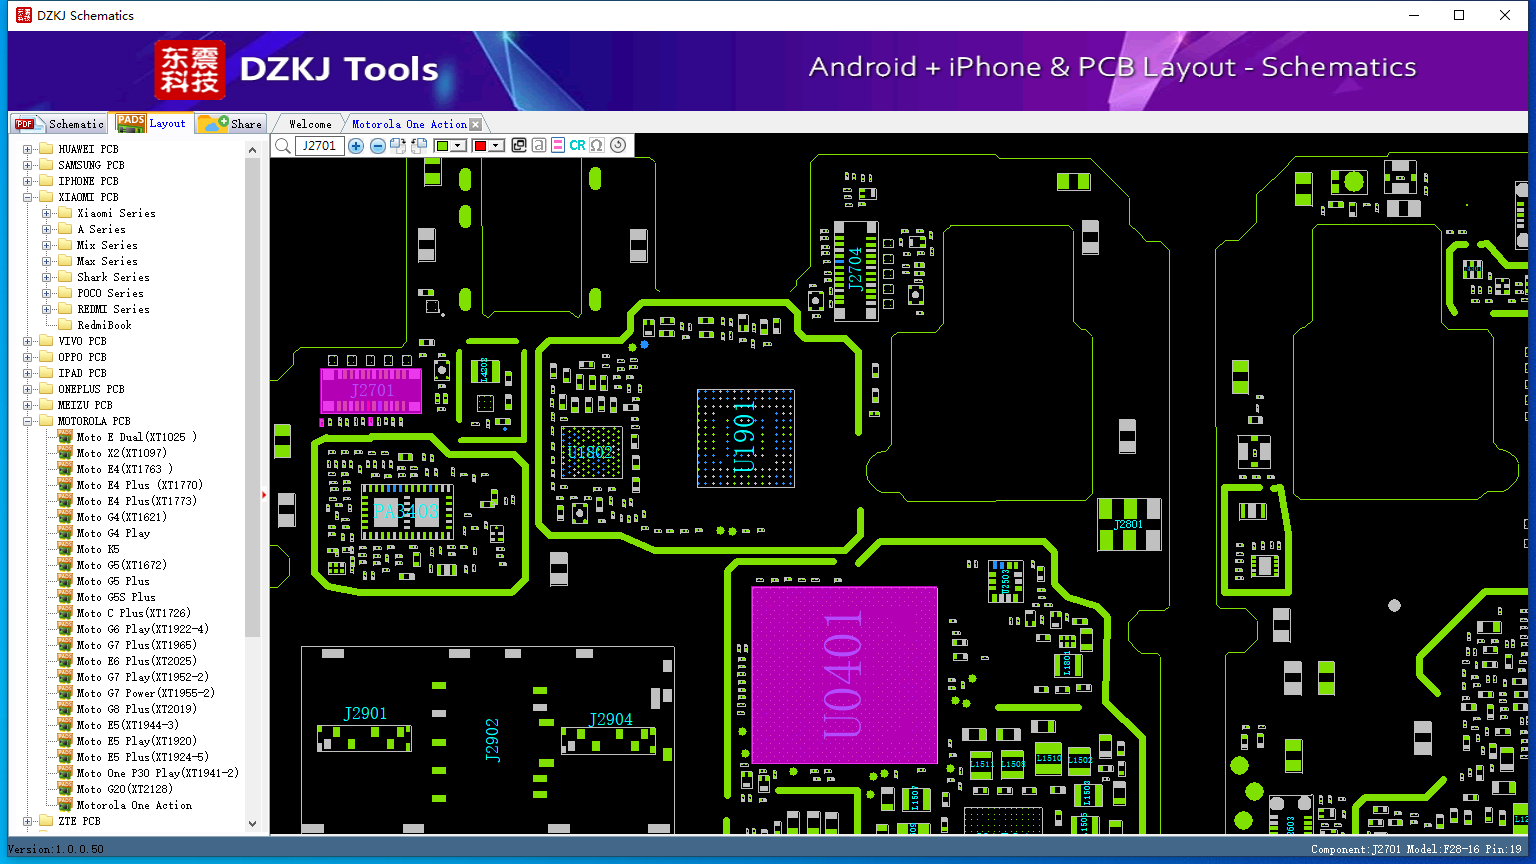Viewport: 1536px width, 864px height.
Task: Click the tree scrollbar down arrow
Action: (x=252, y=824)
